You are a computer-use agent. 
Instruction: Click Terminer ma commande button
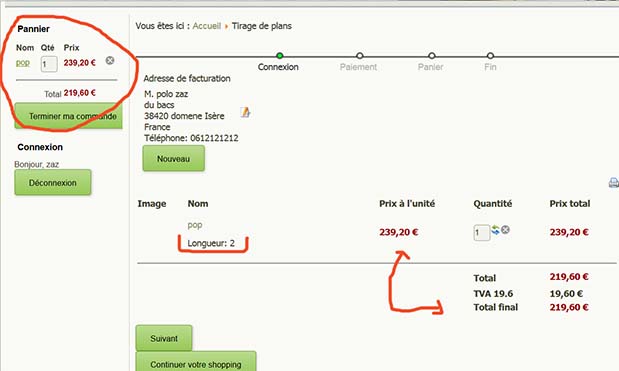pos(68,116)
